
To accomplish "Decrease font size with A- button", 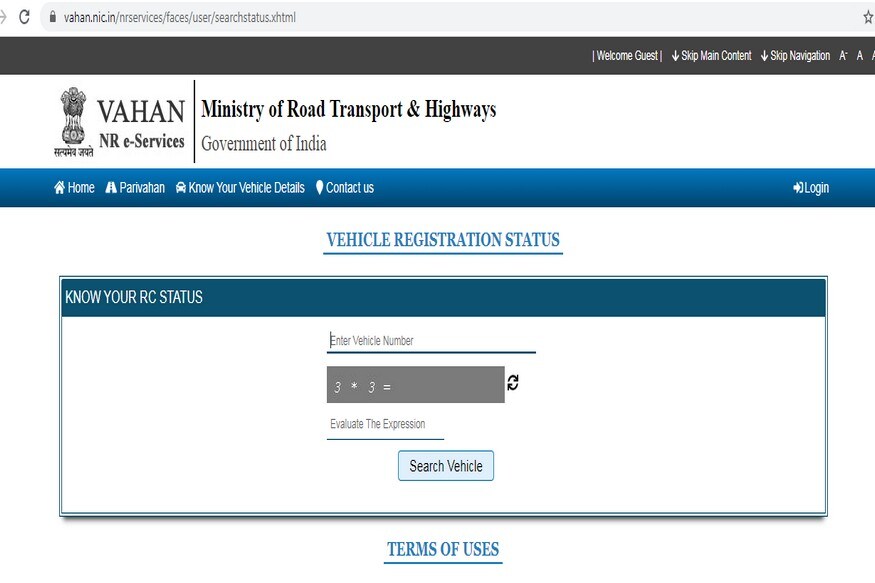I will click(x=843, y=56).
